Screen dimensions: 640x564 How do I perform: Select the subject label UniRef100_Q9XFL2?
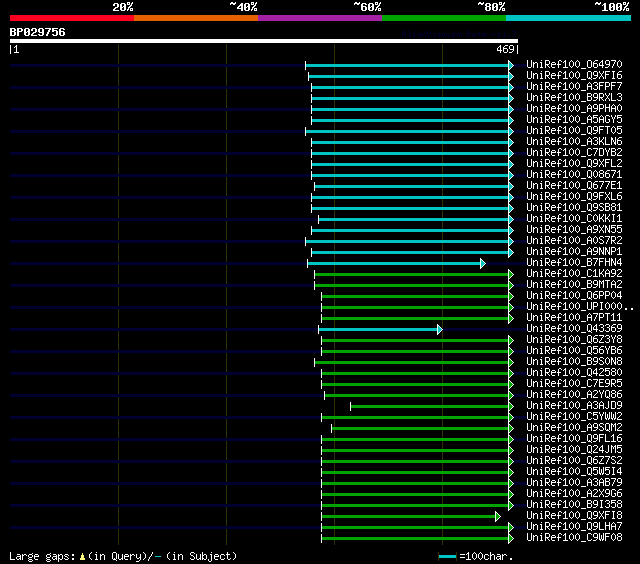click(574, 164)
